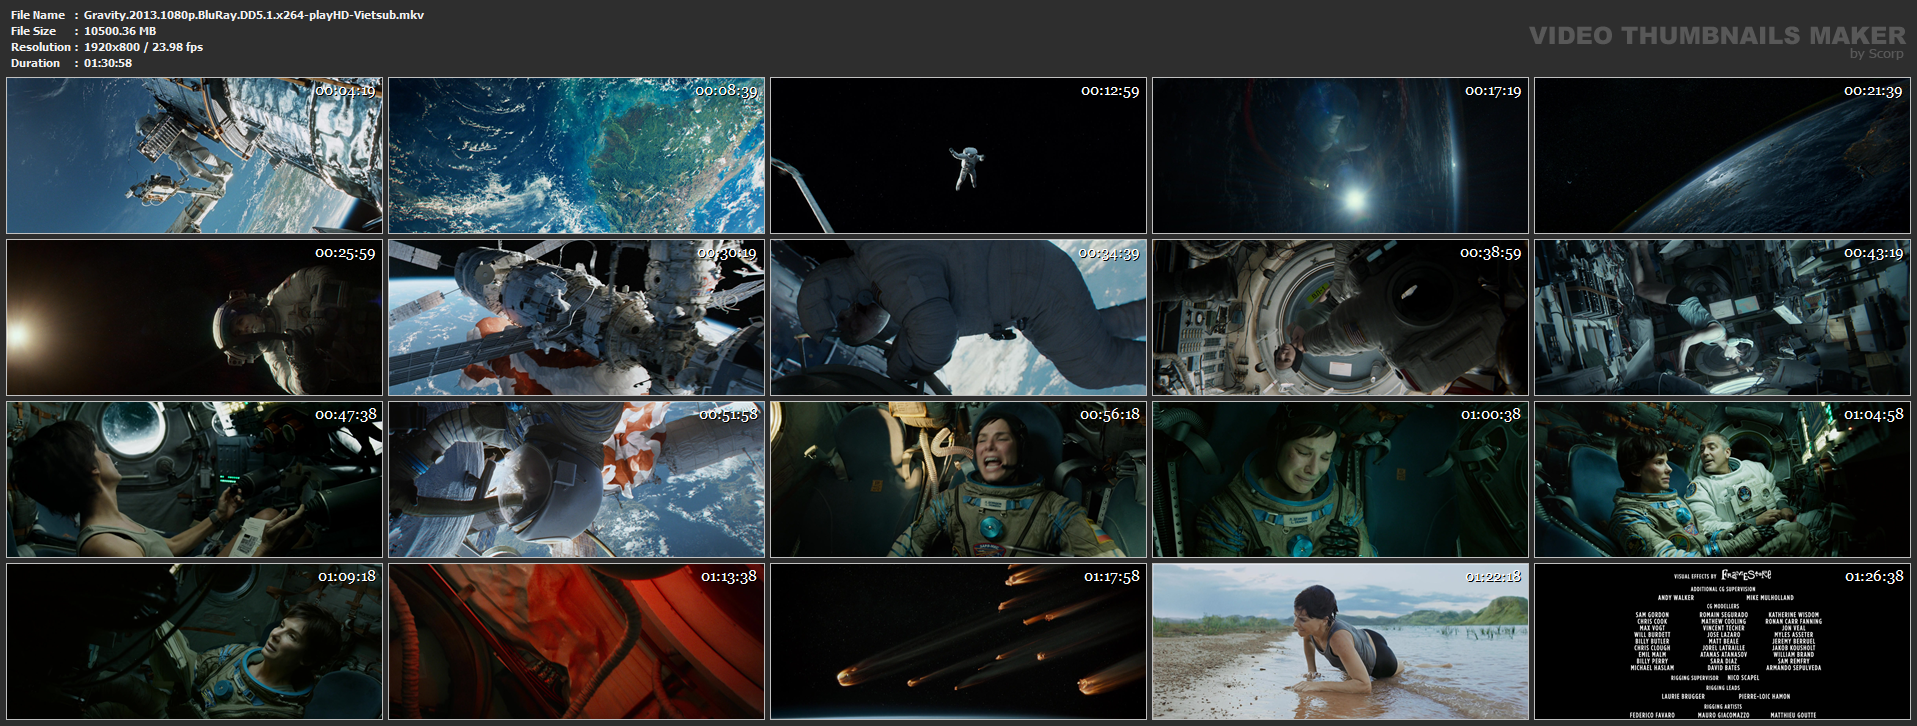
Task: Select the beach thumbnail at 01:22:18
Action: click(1340, 642)
